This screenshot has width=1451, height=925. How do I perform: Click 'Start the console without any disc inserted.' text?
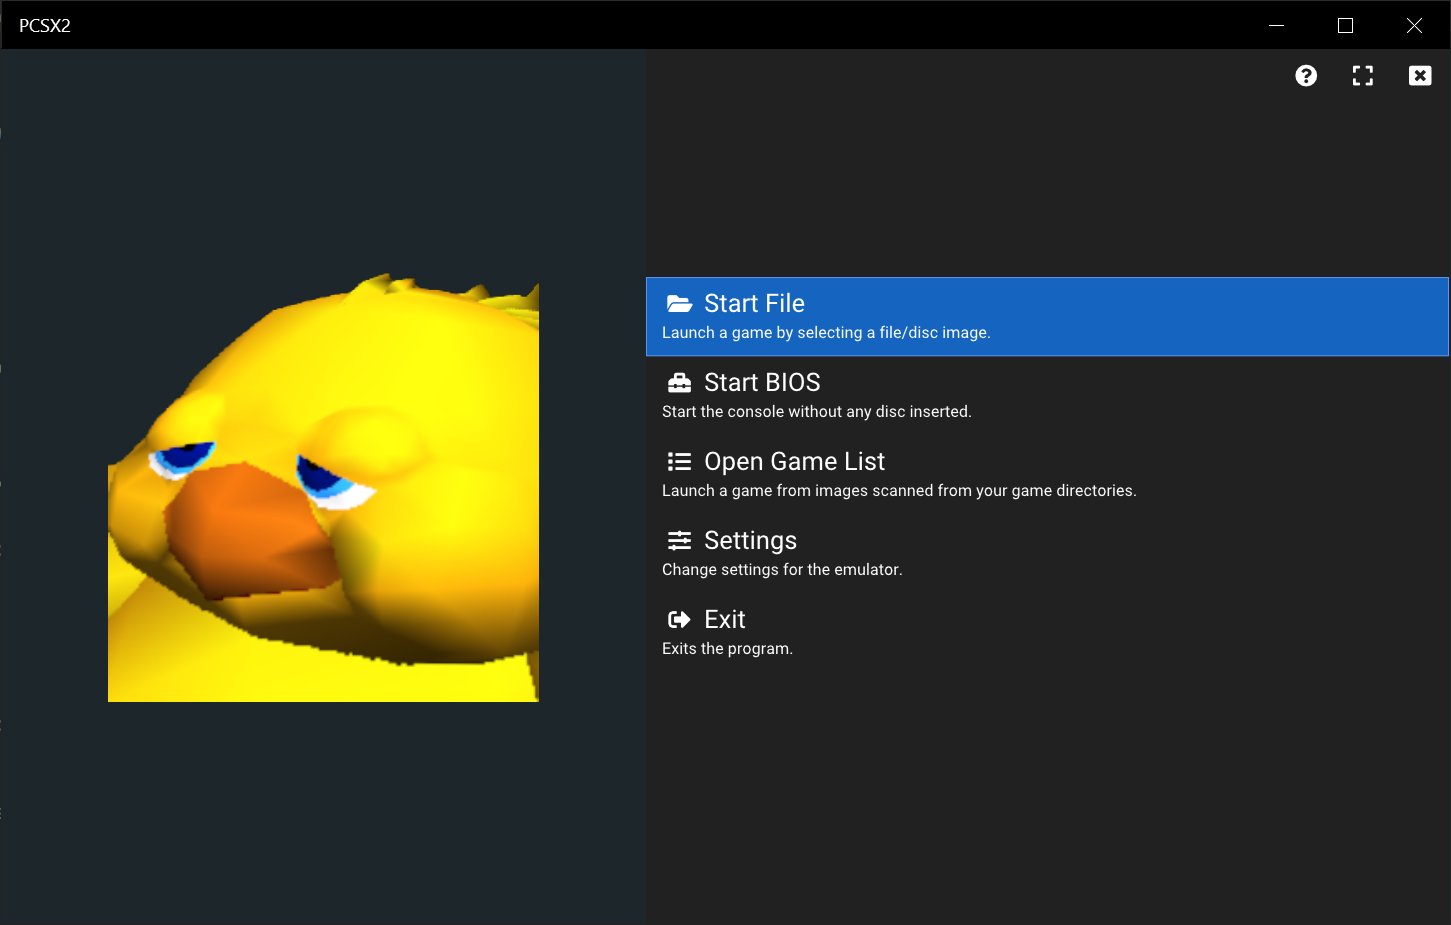coord(817,412)
